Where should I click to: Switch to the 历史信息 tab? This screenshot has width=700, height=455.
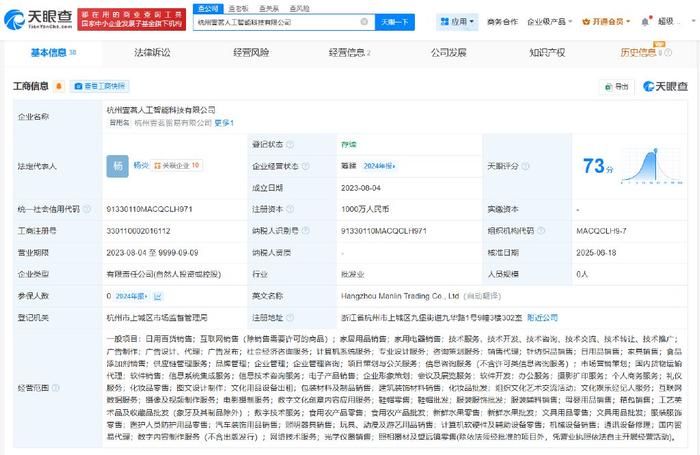(x=638, y=53)
